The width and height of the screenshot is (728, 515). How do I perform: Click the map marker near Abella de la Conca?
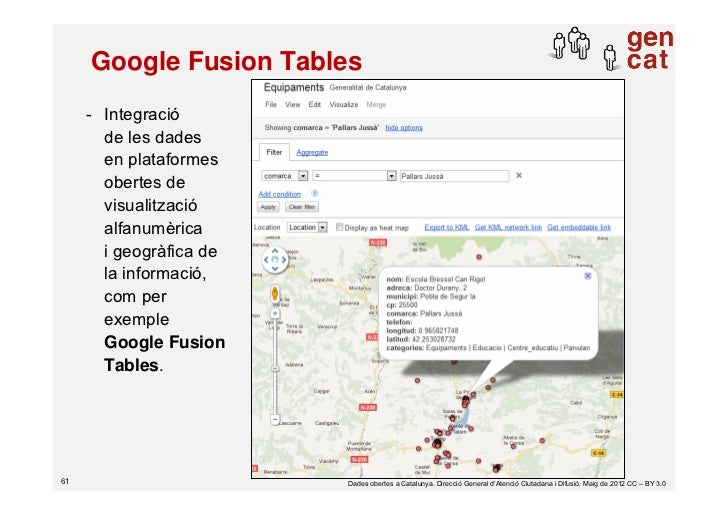(x=513, y=446)
